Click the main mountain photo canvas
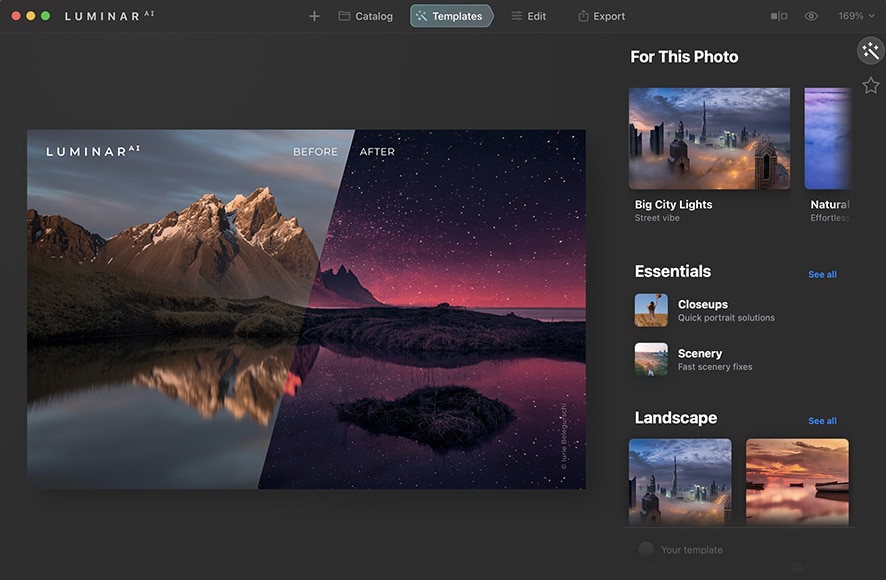 click(x=306, y=309)
